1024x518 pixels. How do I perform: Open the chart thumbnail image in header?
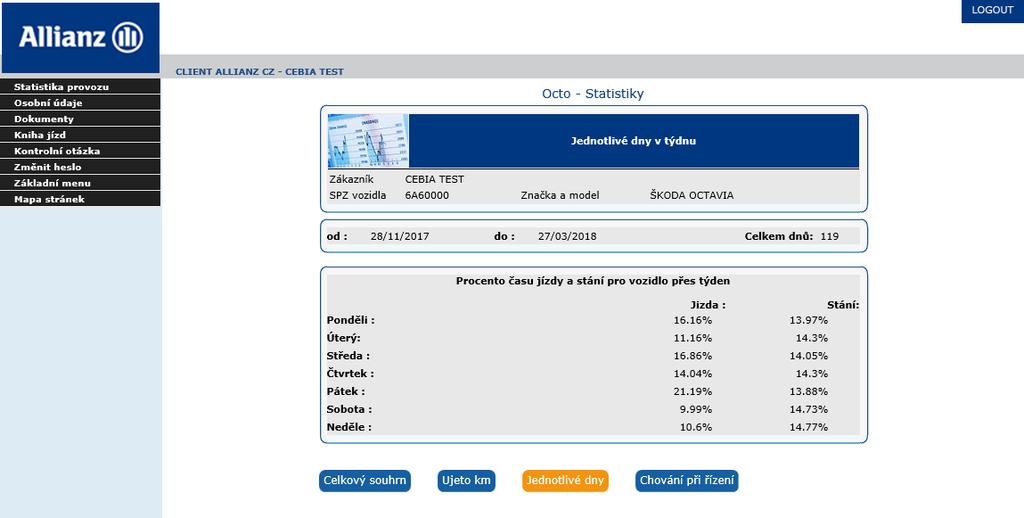(368, 141)
